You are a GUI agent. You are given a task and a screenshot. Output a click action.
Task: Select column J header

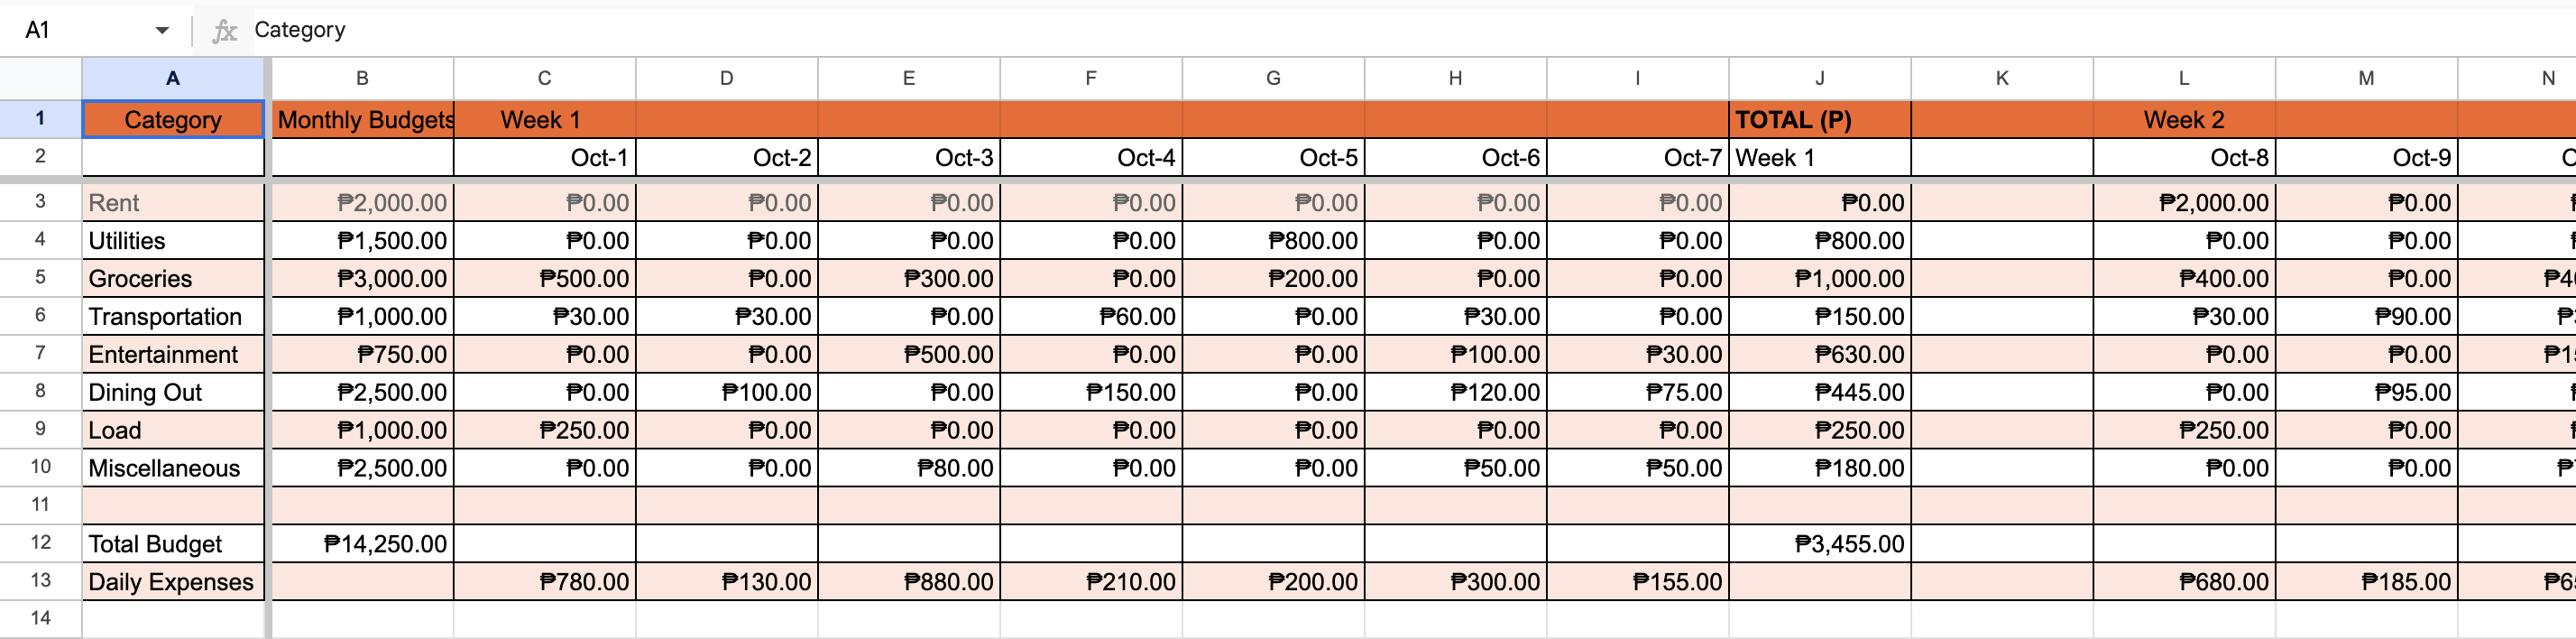point(1819,78)
